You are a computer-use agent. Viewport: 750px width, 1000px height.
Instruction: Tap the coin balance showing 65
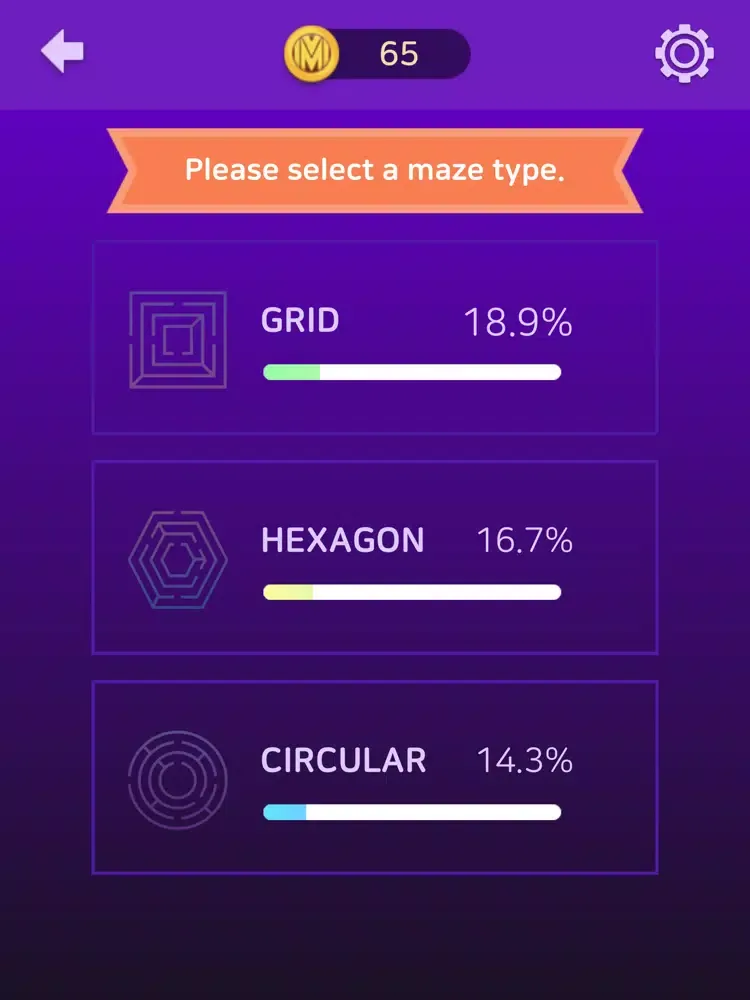(x=399, y=54)
